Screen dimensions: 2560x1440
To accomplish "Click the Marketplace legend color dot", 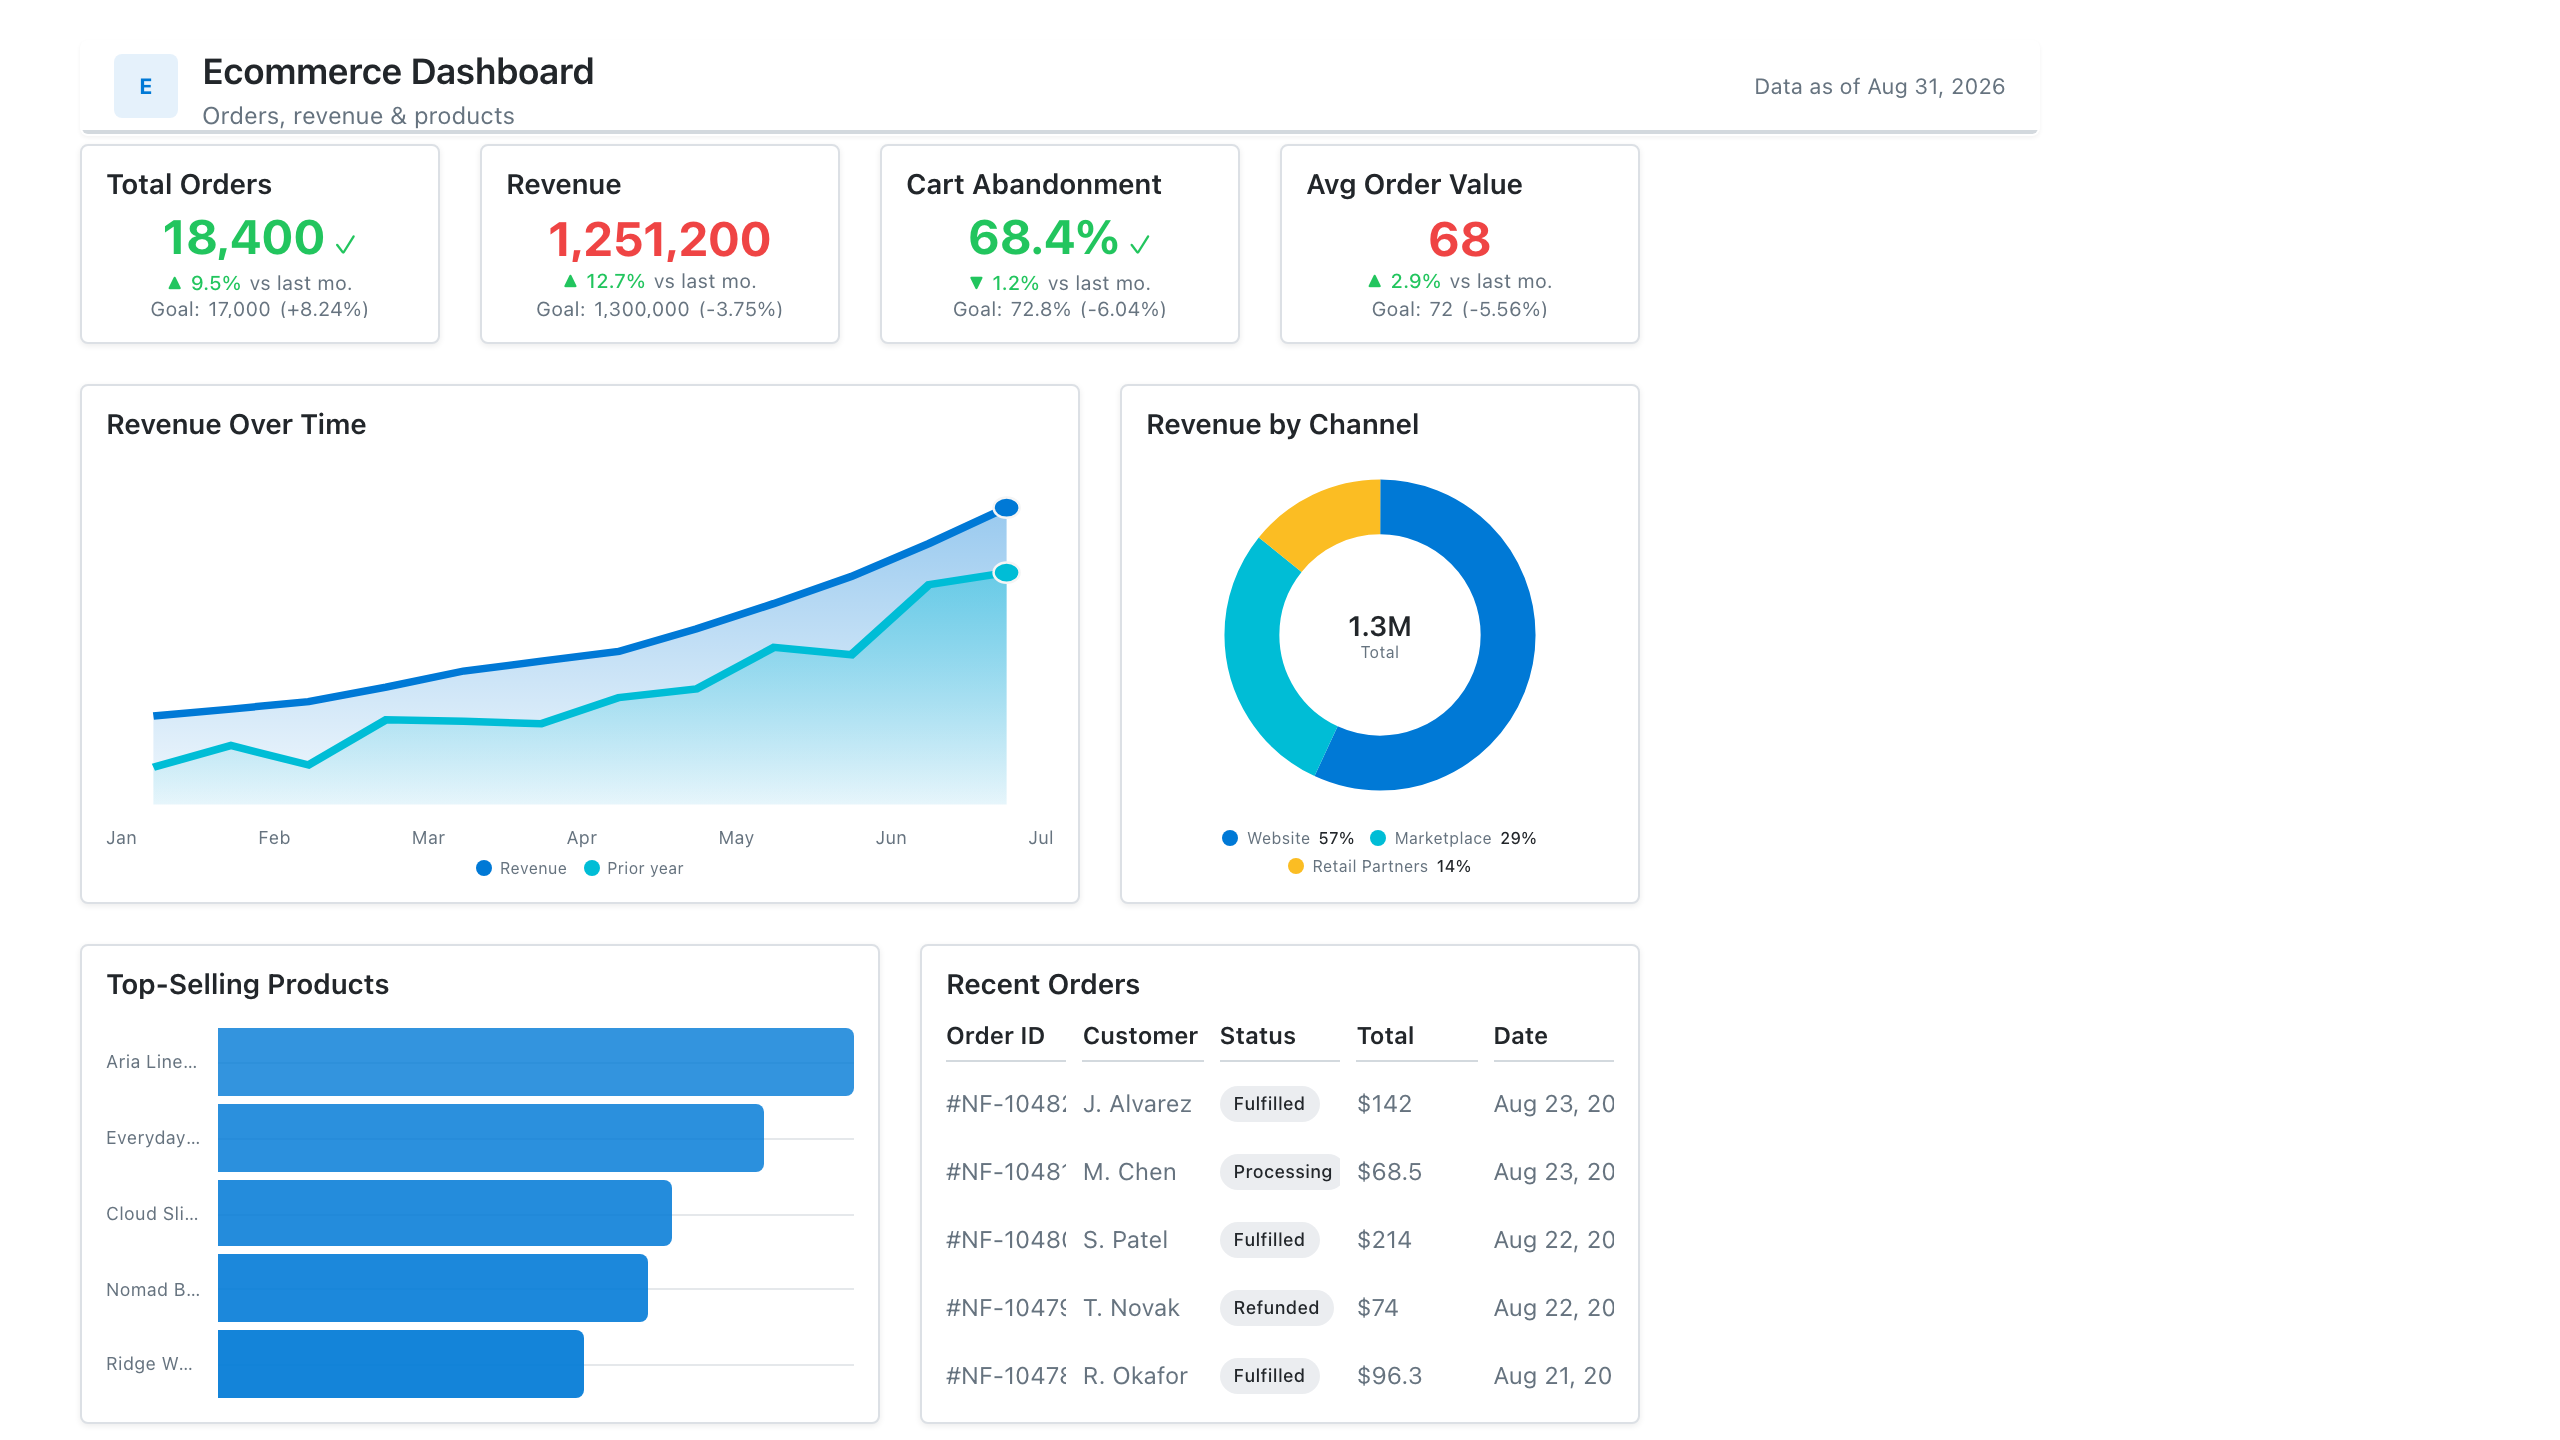I will 1378,838.
